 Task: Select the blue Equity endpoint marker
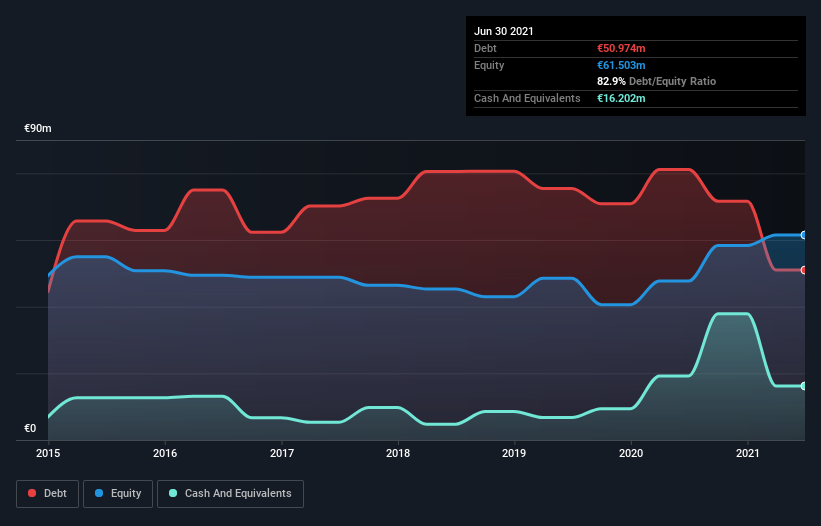(803, 236)
